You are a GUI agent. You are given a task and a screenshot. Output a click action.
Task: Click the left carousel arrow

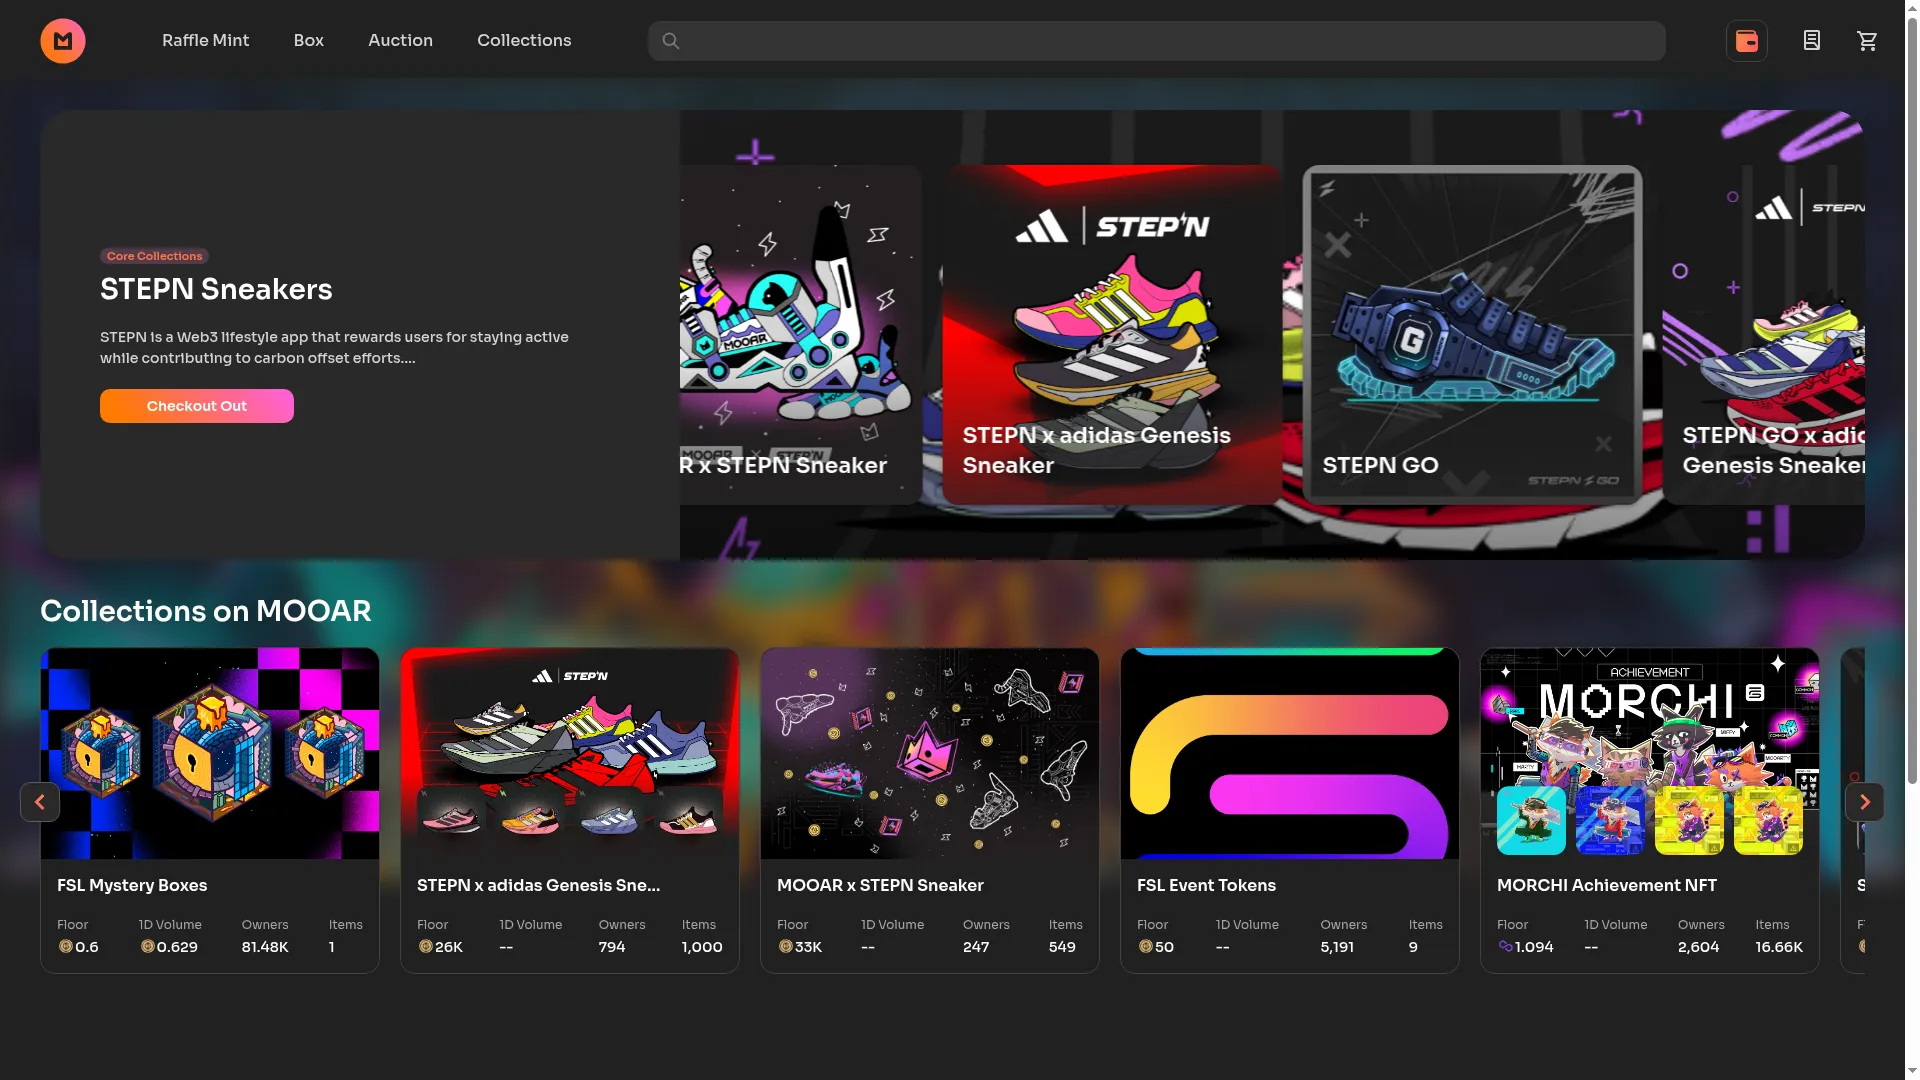click(x=40, y=802)
